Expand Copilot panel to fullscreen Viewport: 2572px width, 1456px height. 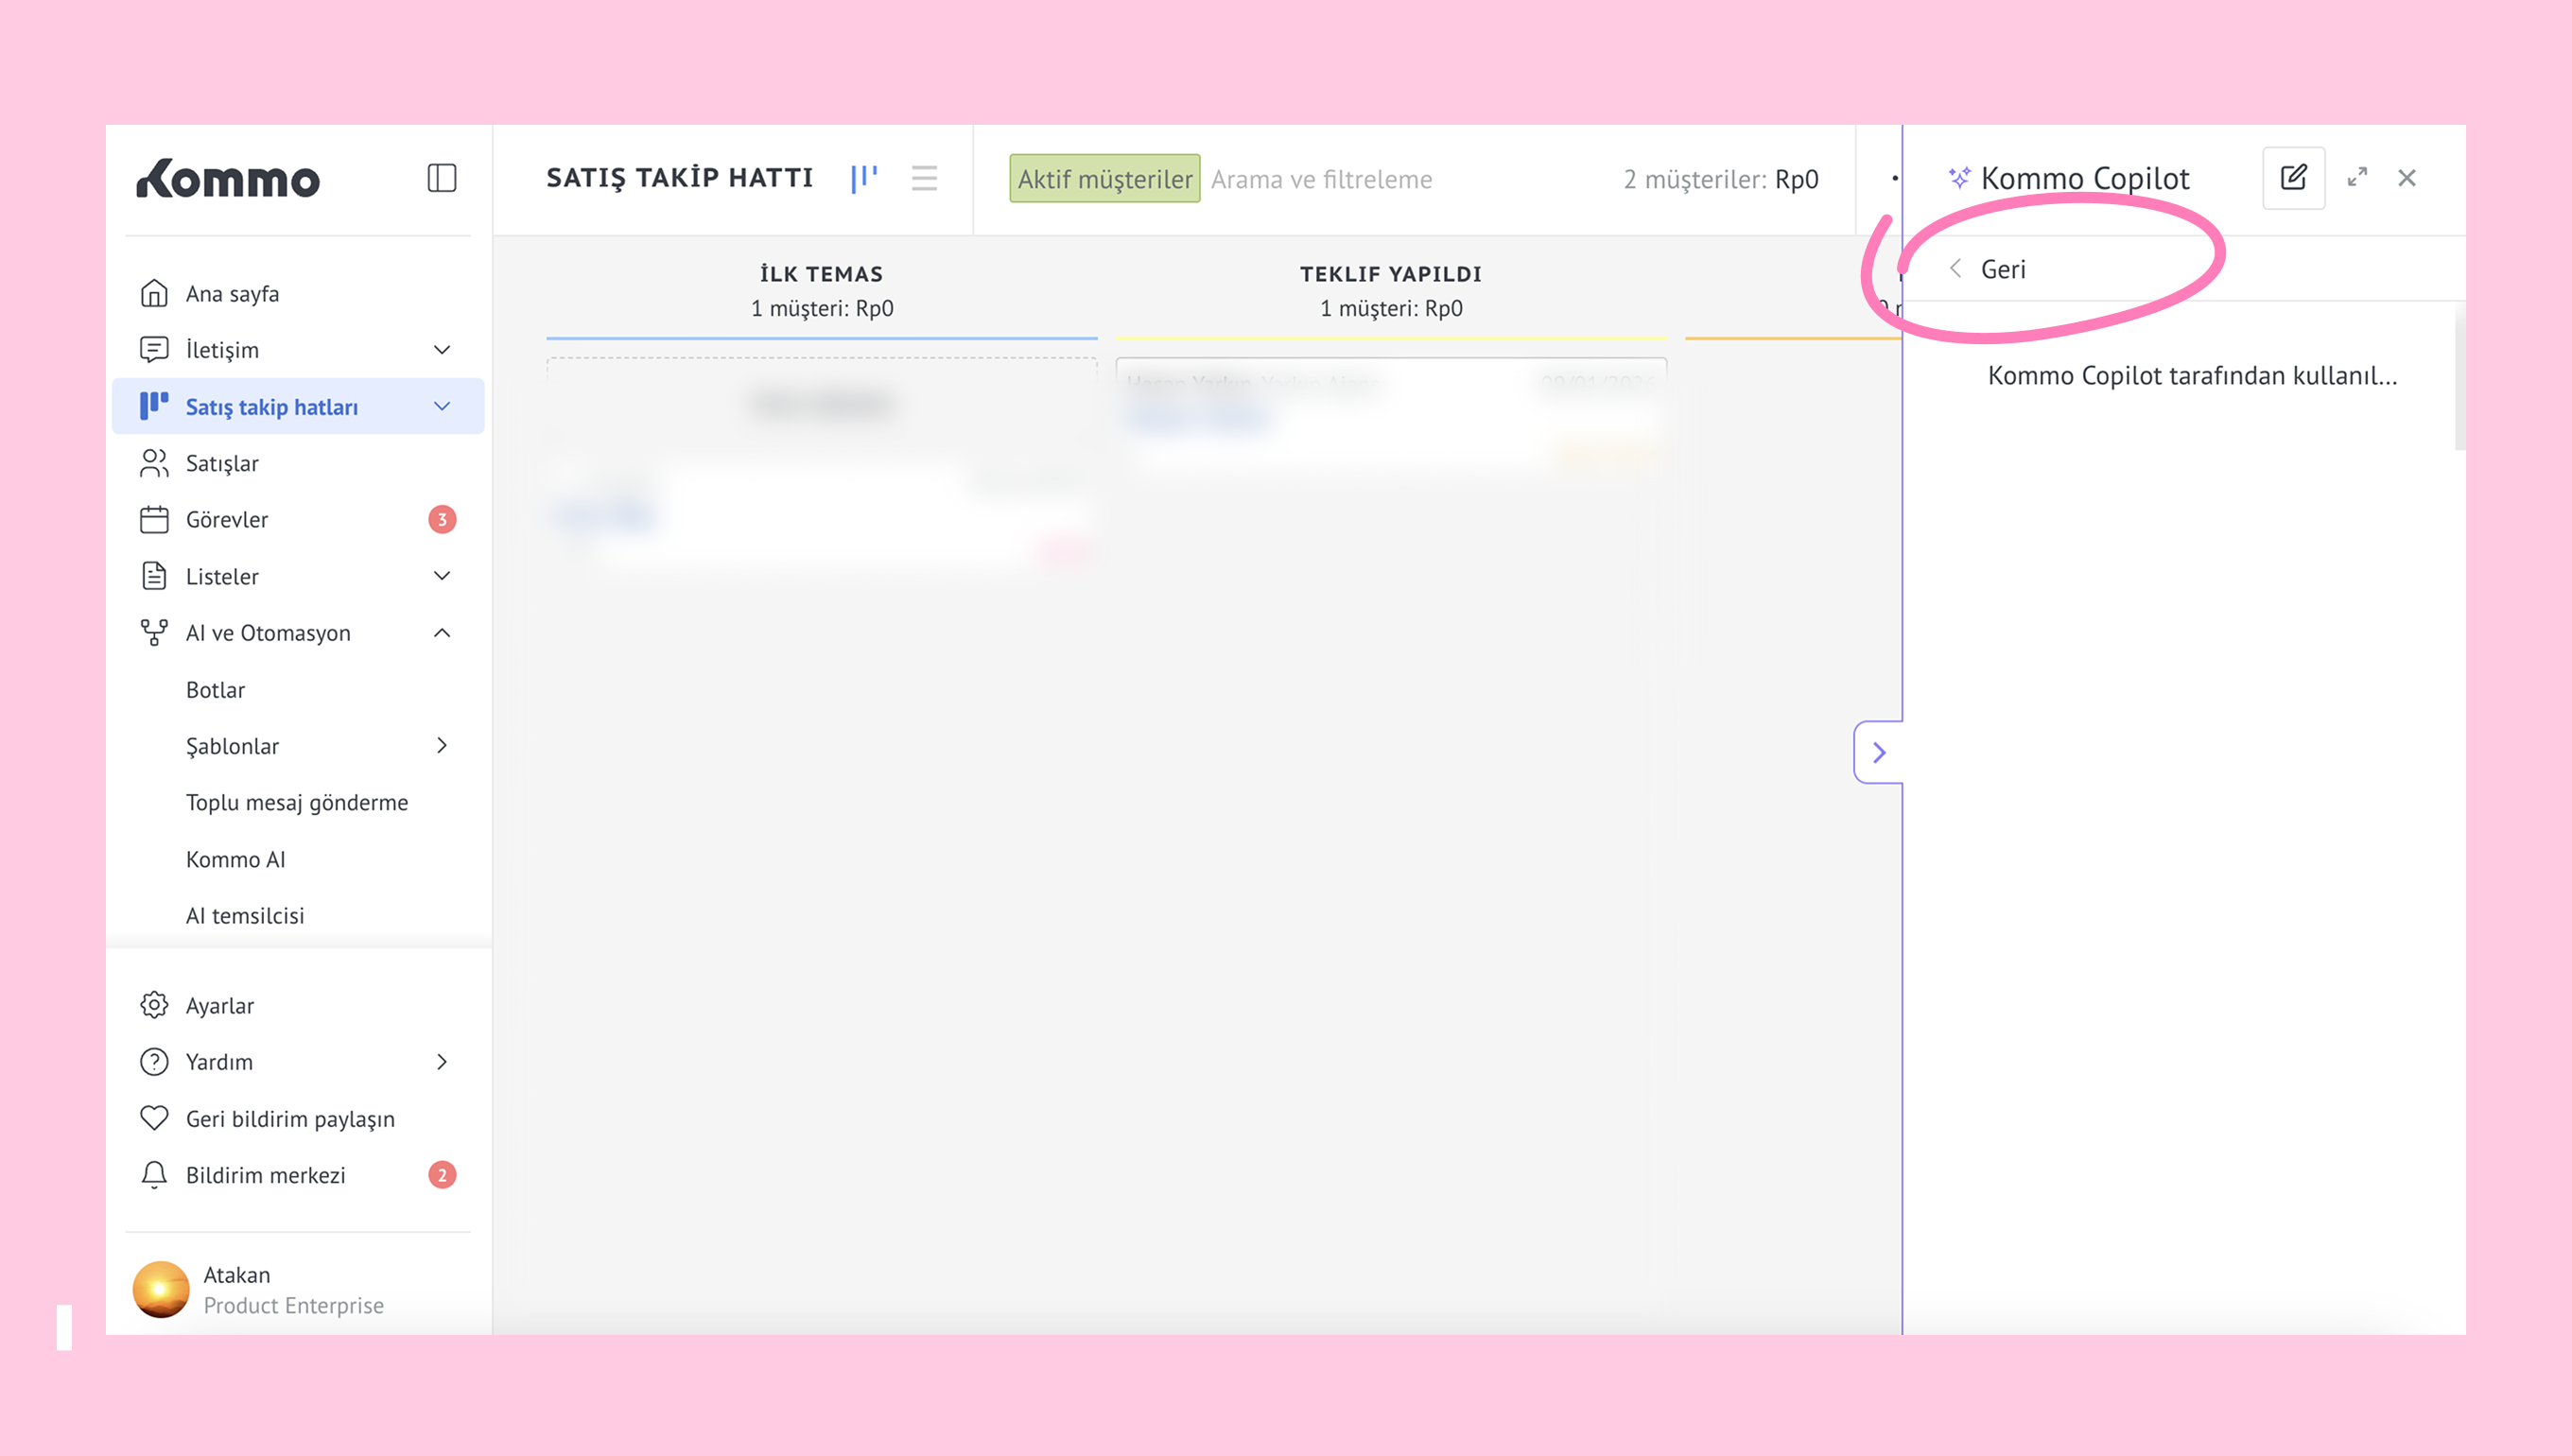pos(2357,178)
